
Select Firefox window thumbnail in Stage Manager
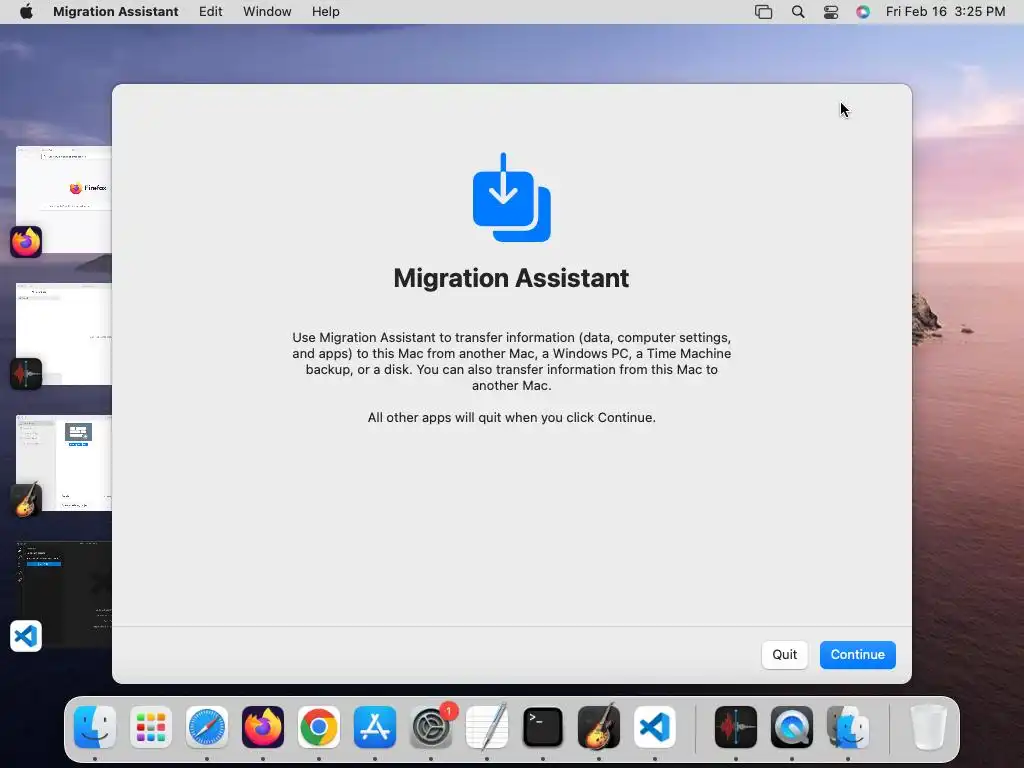click(x=64, y=199)
